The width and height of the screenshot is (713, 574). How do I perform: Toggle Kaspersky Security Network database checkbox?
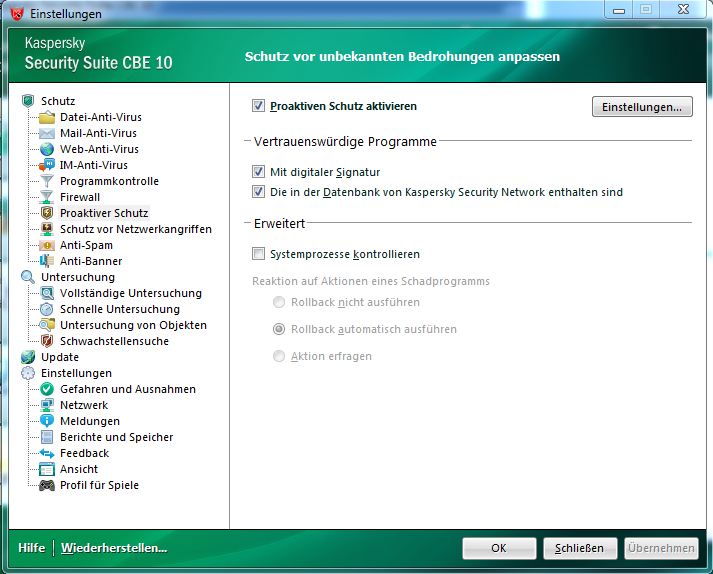(258, 191)
